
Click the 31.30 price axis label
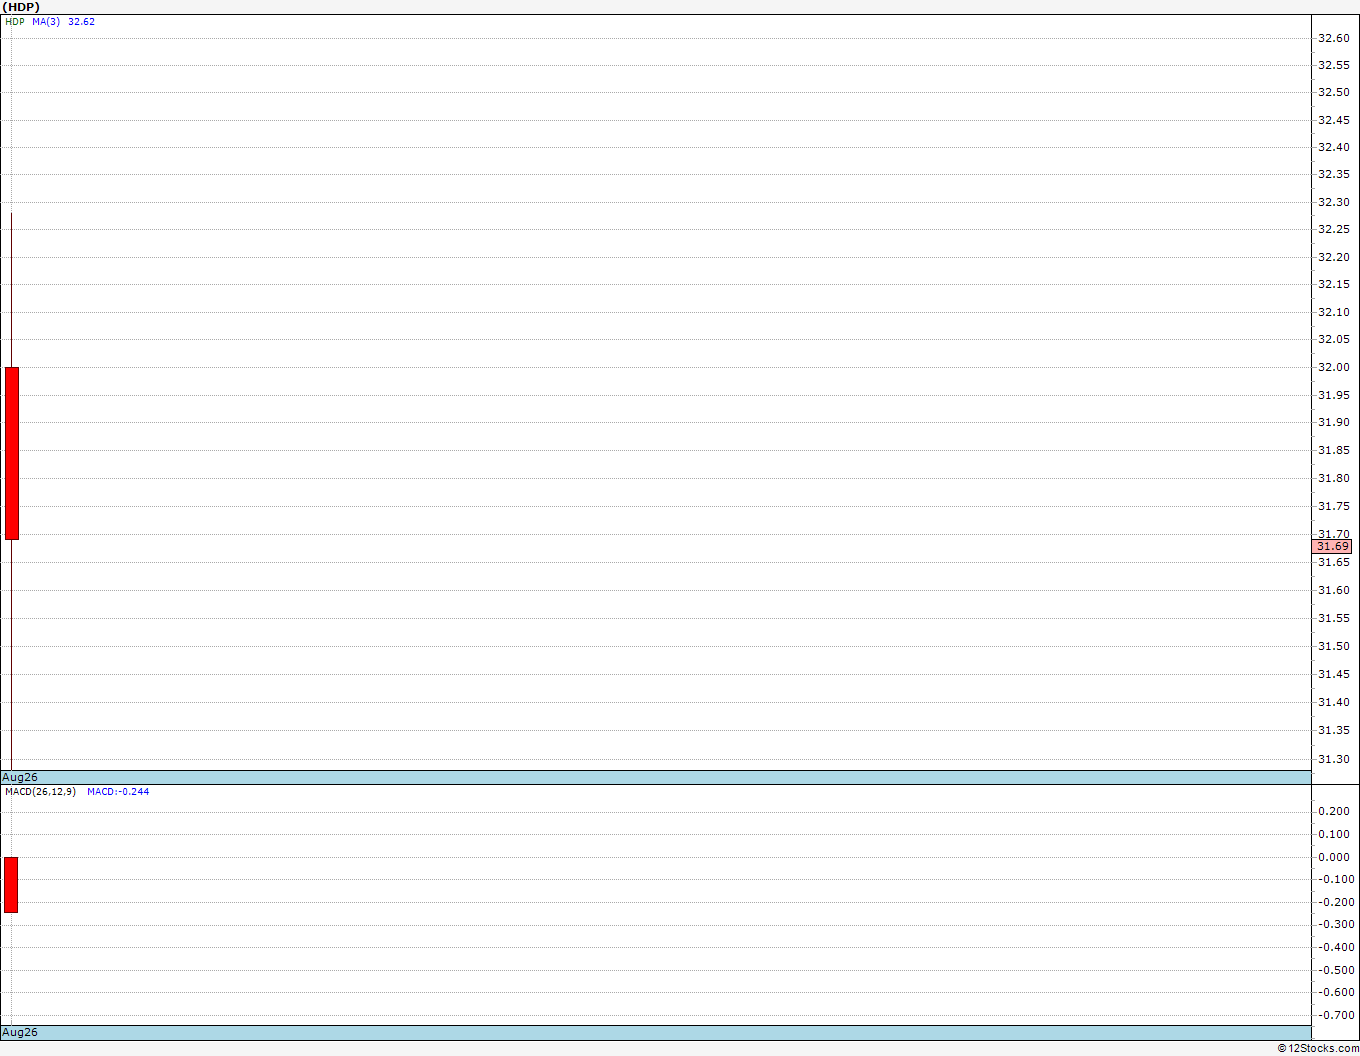1333,759
